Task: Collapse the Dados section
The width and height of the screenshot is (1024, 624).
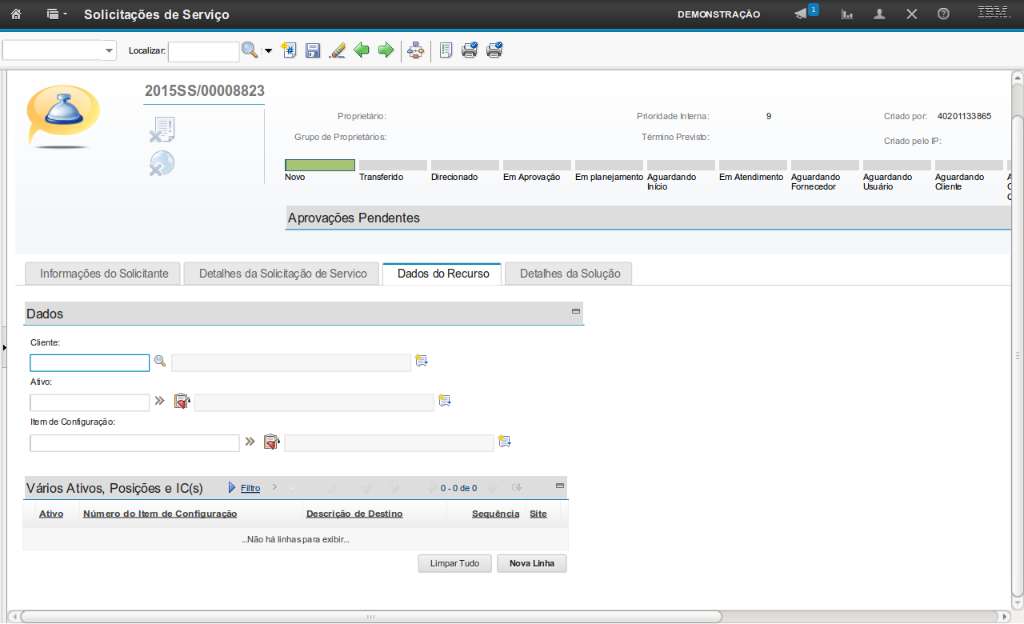Action: coord(575,312)
